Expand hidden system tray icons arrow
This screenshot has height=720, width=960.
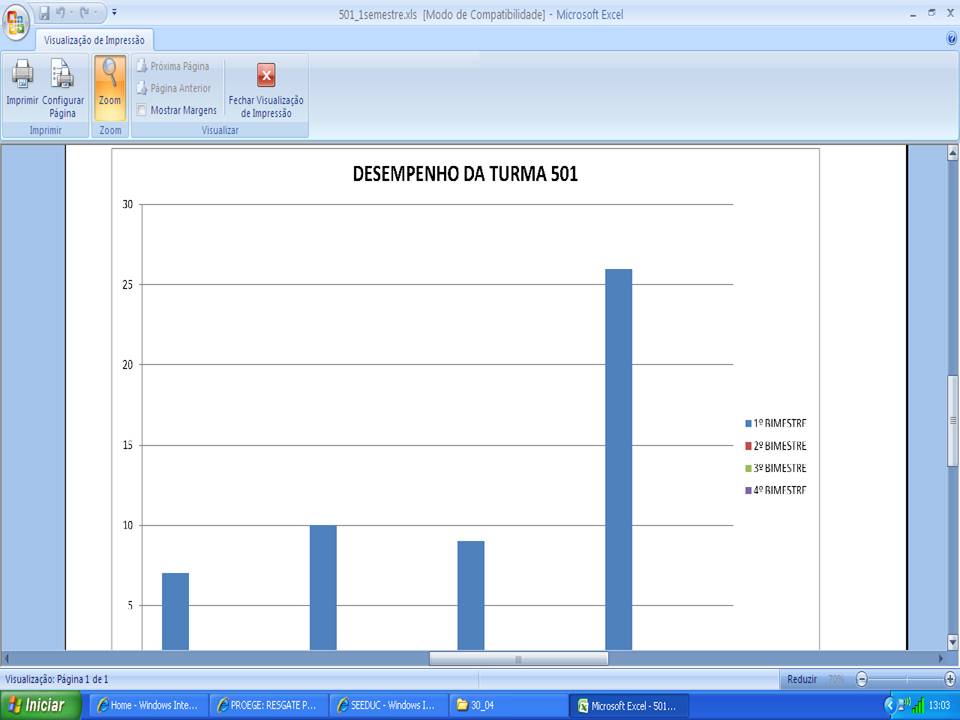pos(890,705)
